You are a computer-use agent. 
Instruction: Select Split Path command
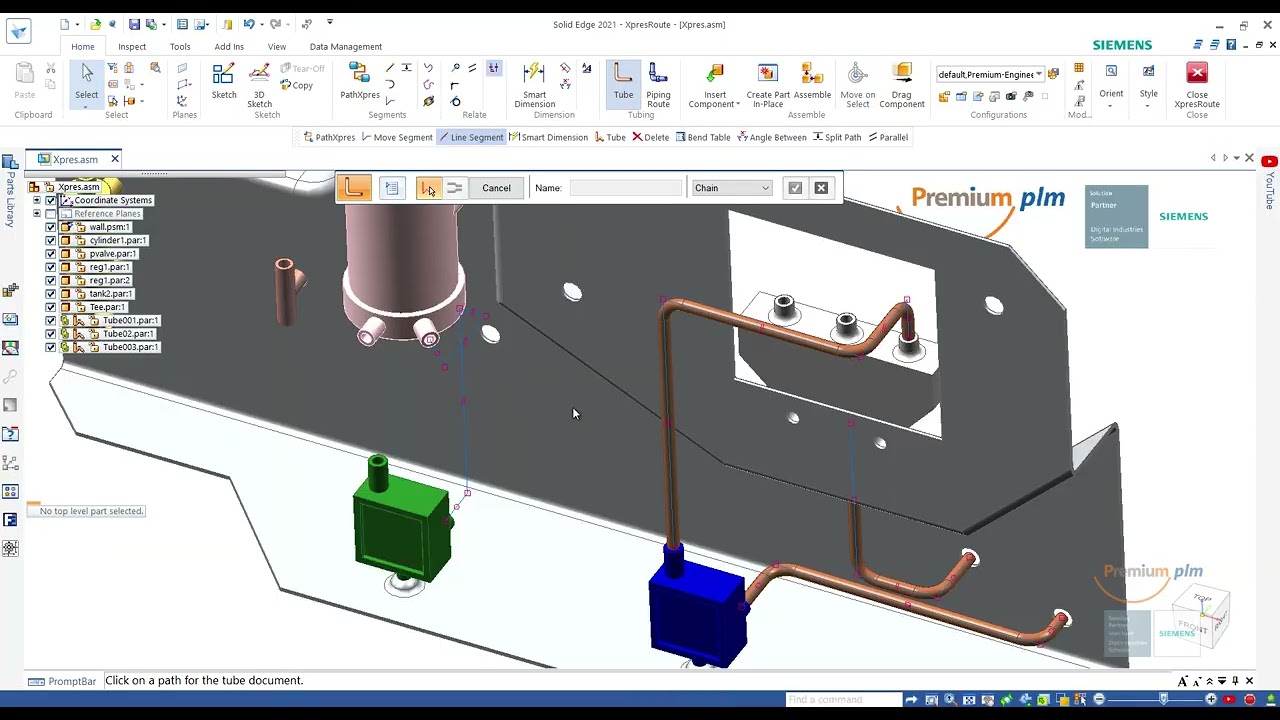click(836, 137)
